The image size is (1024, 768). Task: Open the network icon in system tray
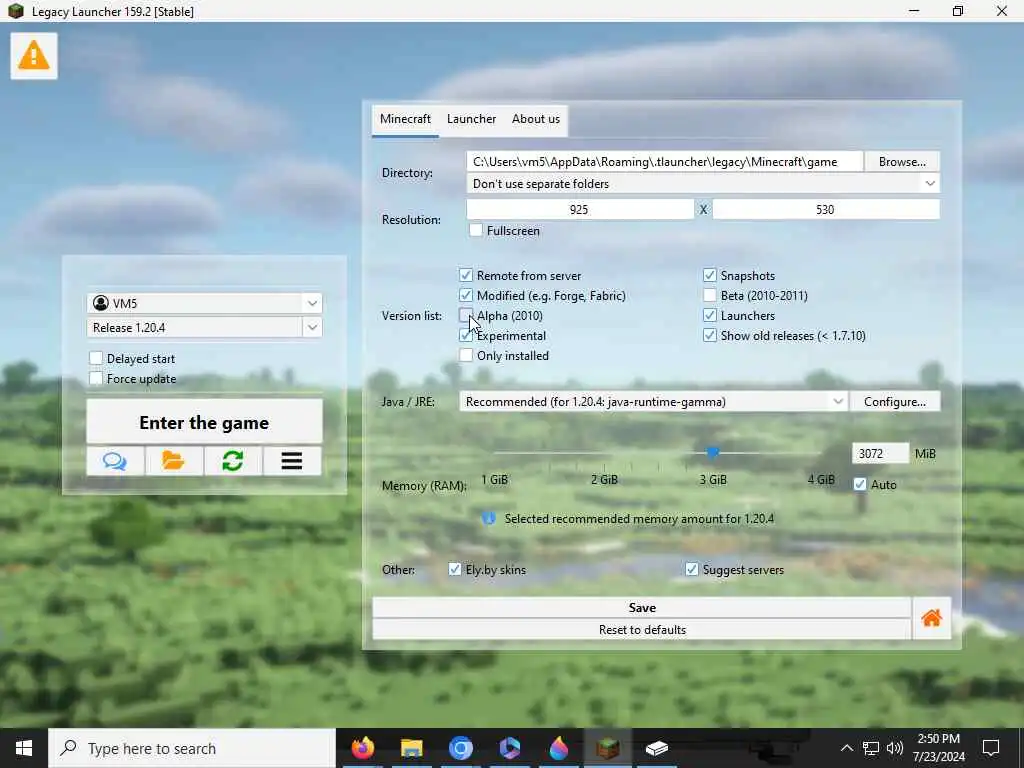[871, 748]
